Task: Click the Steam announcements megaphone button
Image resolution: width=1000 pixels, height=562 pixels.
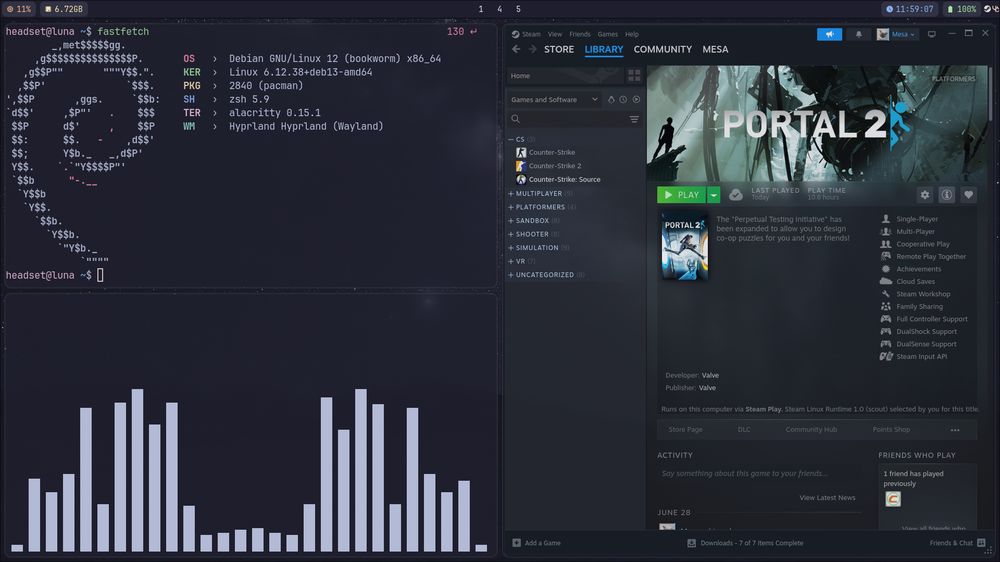Action: (x=829, y=34)
